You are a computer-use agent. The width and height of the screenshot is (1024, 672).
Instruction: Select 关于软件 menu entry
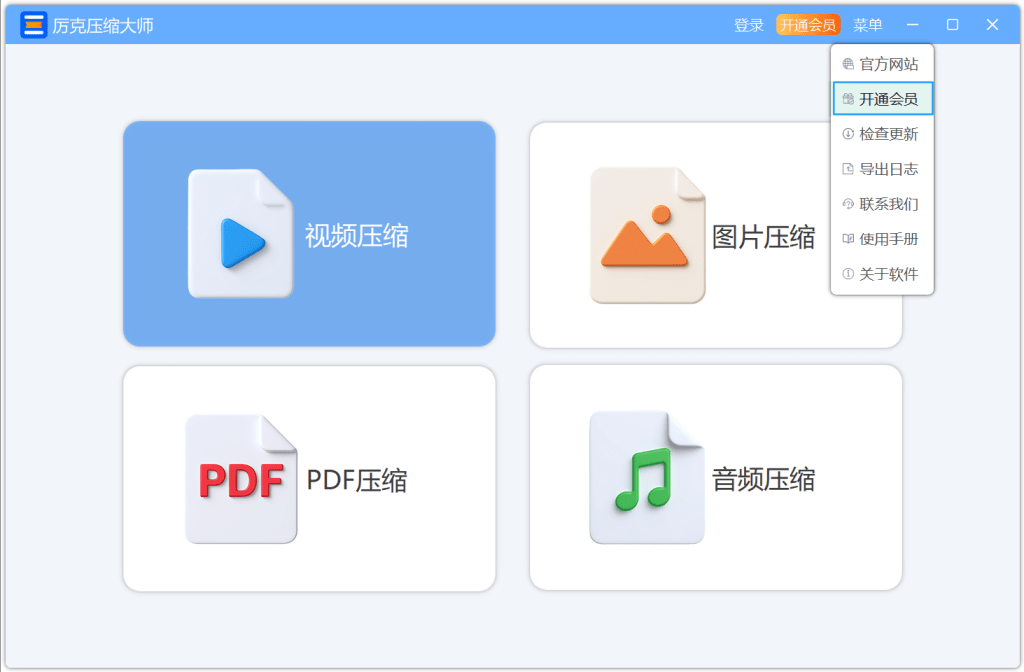pyautogui.click(x=882, y=274)
